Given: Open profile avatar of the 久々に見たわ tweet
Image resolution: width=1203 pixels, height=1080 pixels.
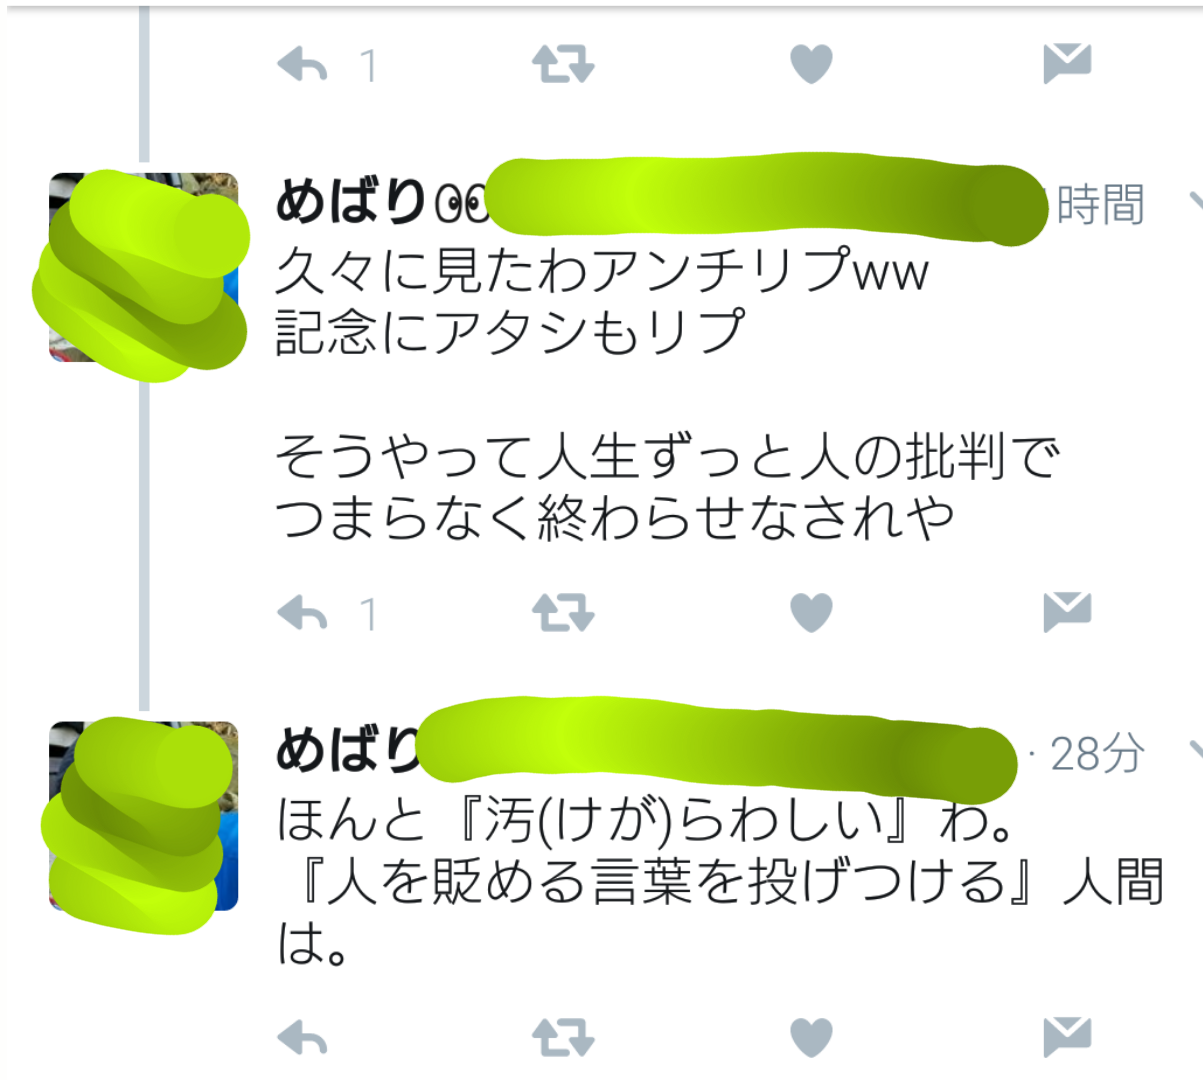Looking at the screenshot, I should pyautogui.click(x=143, y=267).
